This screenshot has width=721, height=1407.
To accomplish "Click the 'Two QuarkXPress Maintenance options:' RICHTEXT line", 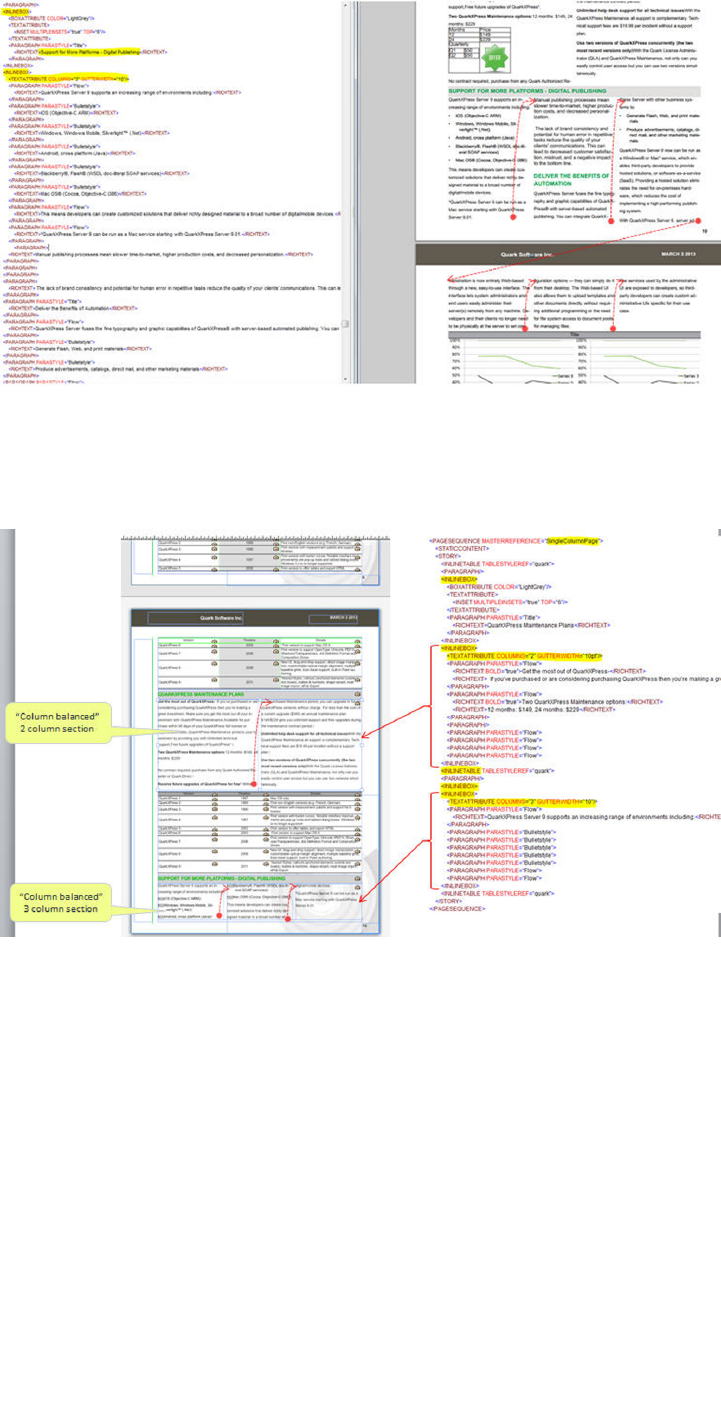I will [557, 701].
